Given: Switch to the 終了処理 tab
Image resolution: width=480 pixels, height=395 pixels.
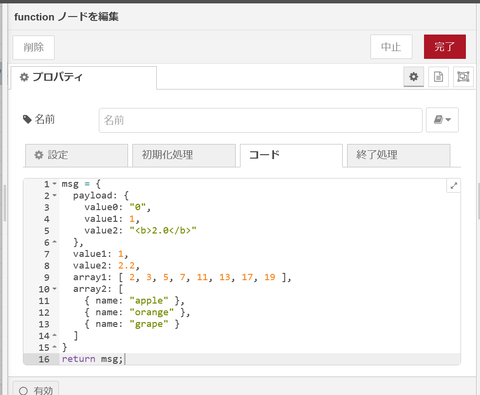Looking at the screenshot, I should (x=399, y=155).
